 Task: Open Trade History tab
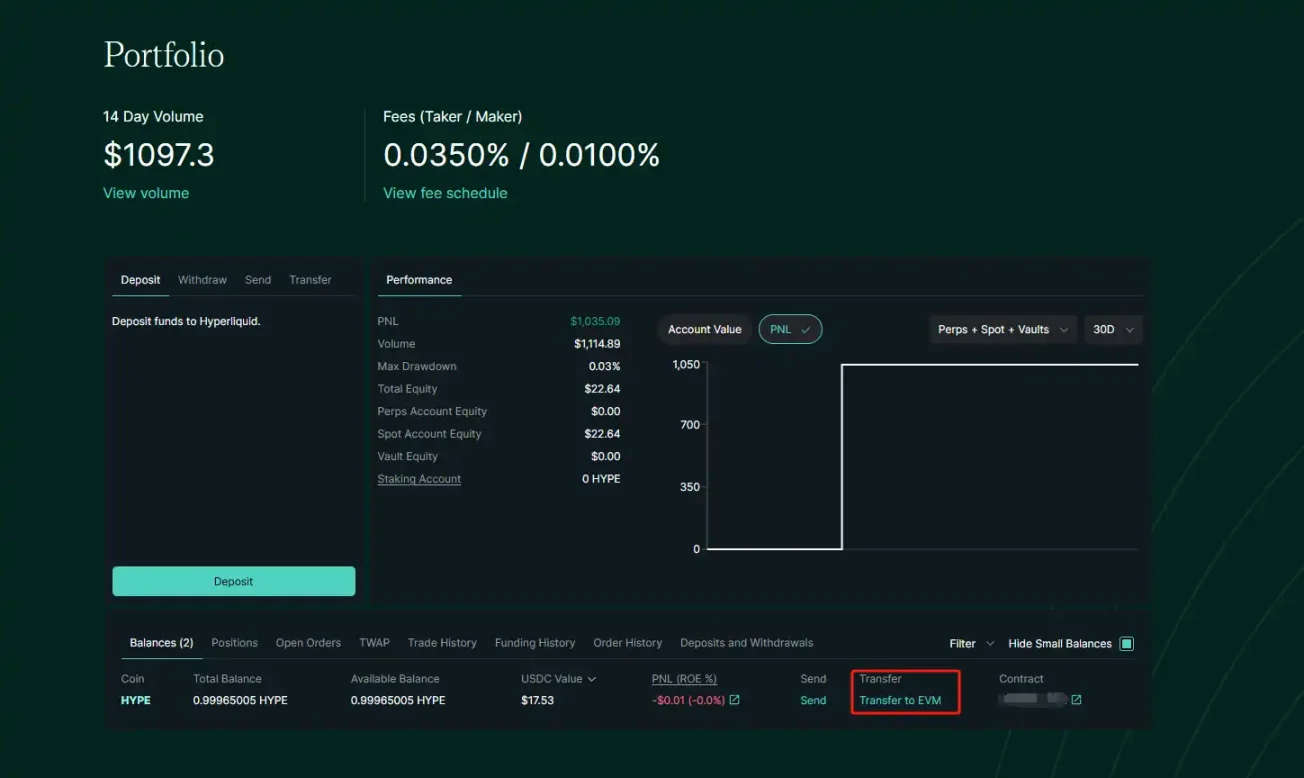click(442, 643)
